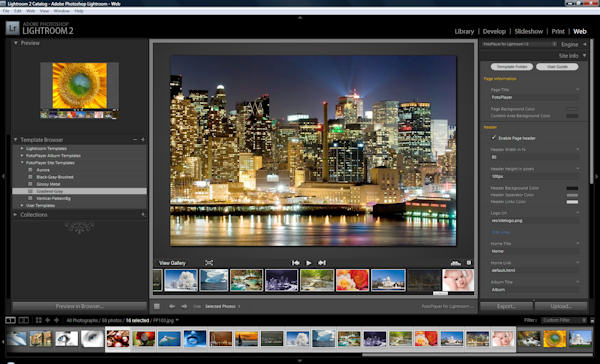Collapse the Template Browser panel

(16, 140)
